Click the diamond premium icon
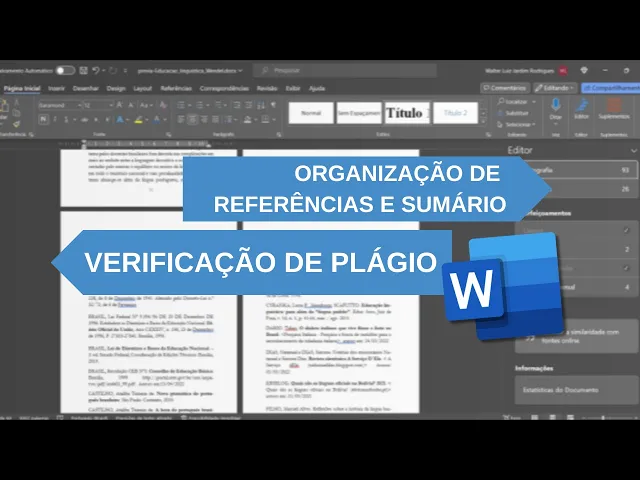Image resolution: width=640 pixels, height=480 pixels. coord(584,70)
